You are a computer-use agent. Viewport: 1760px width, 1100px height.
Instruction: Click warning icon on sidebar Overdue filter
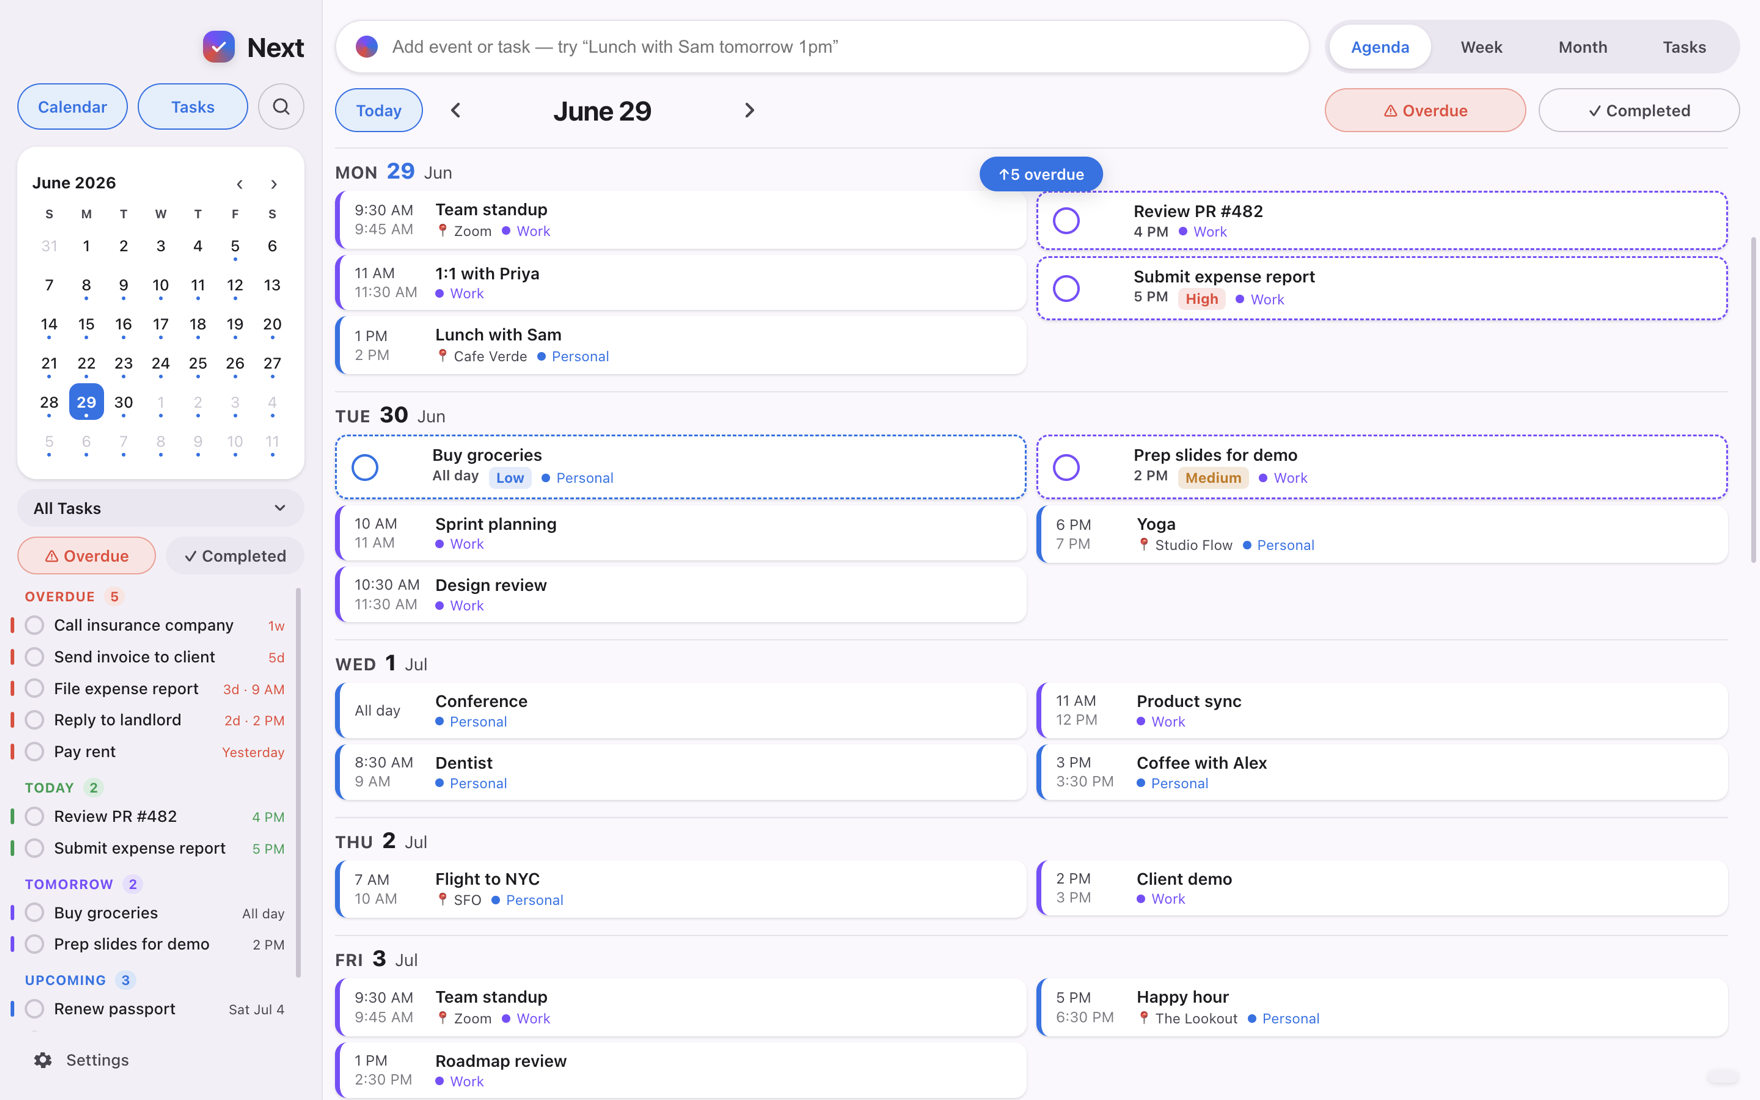[51, 556]
